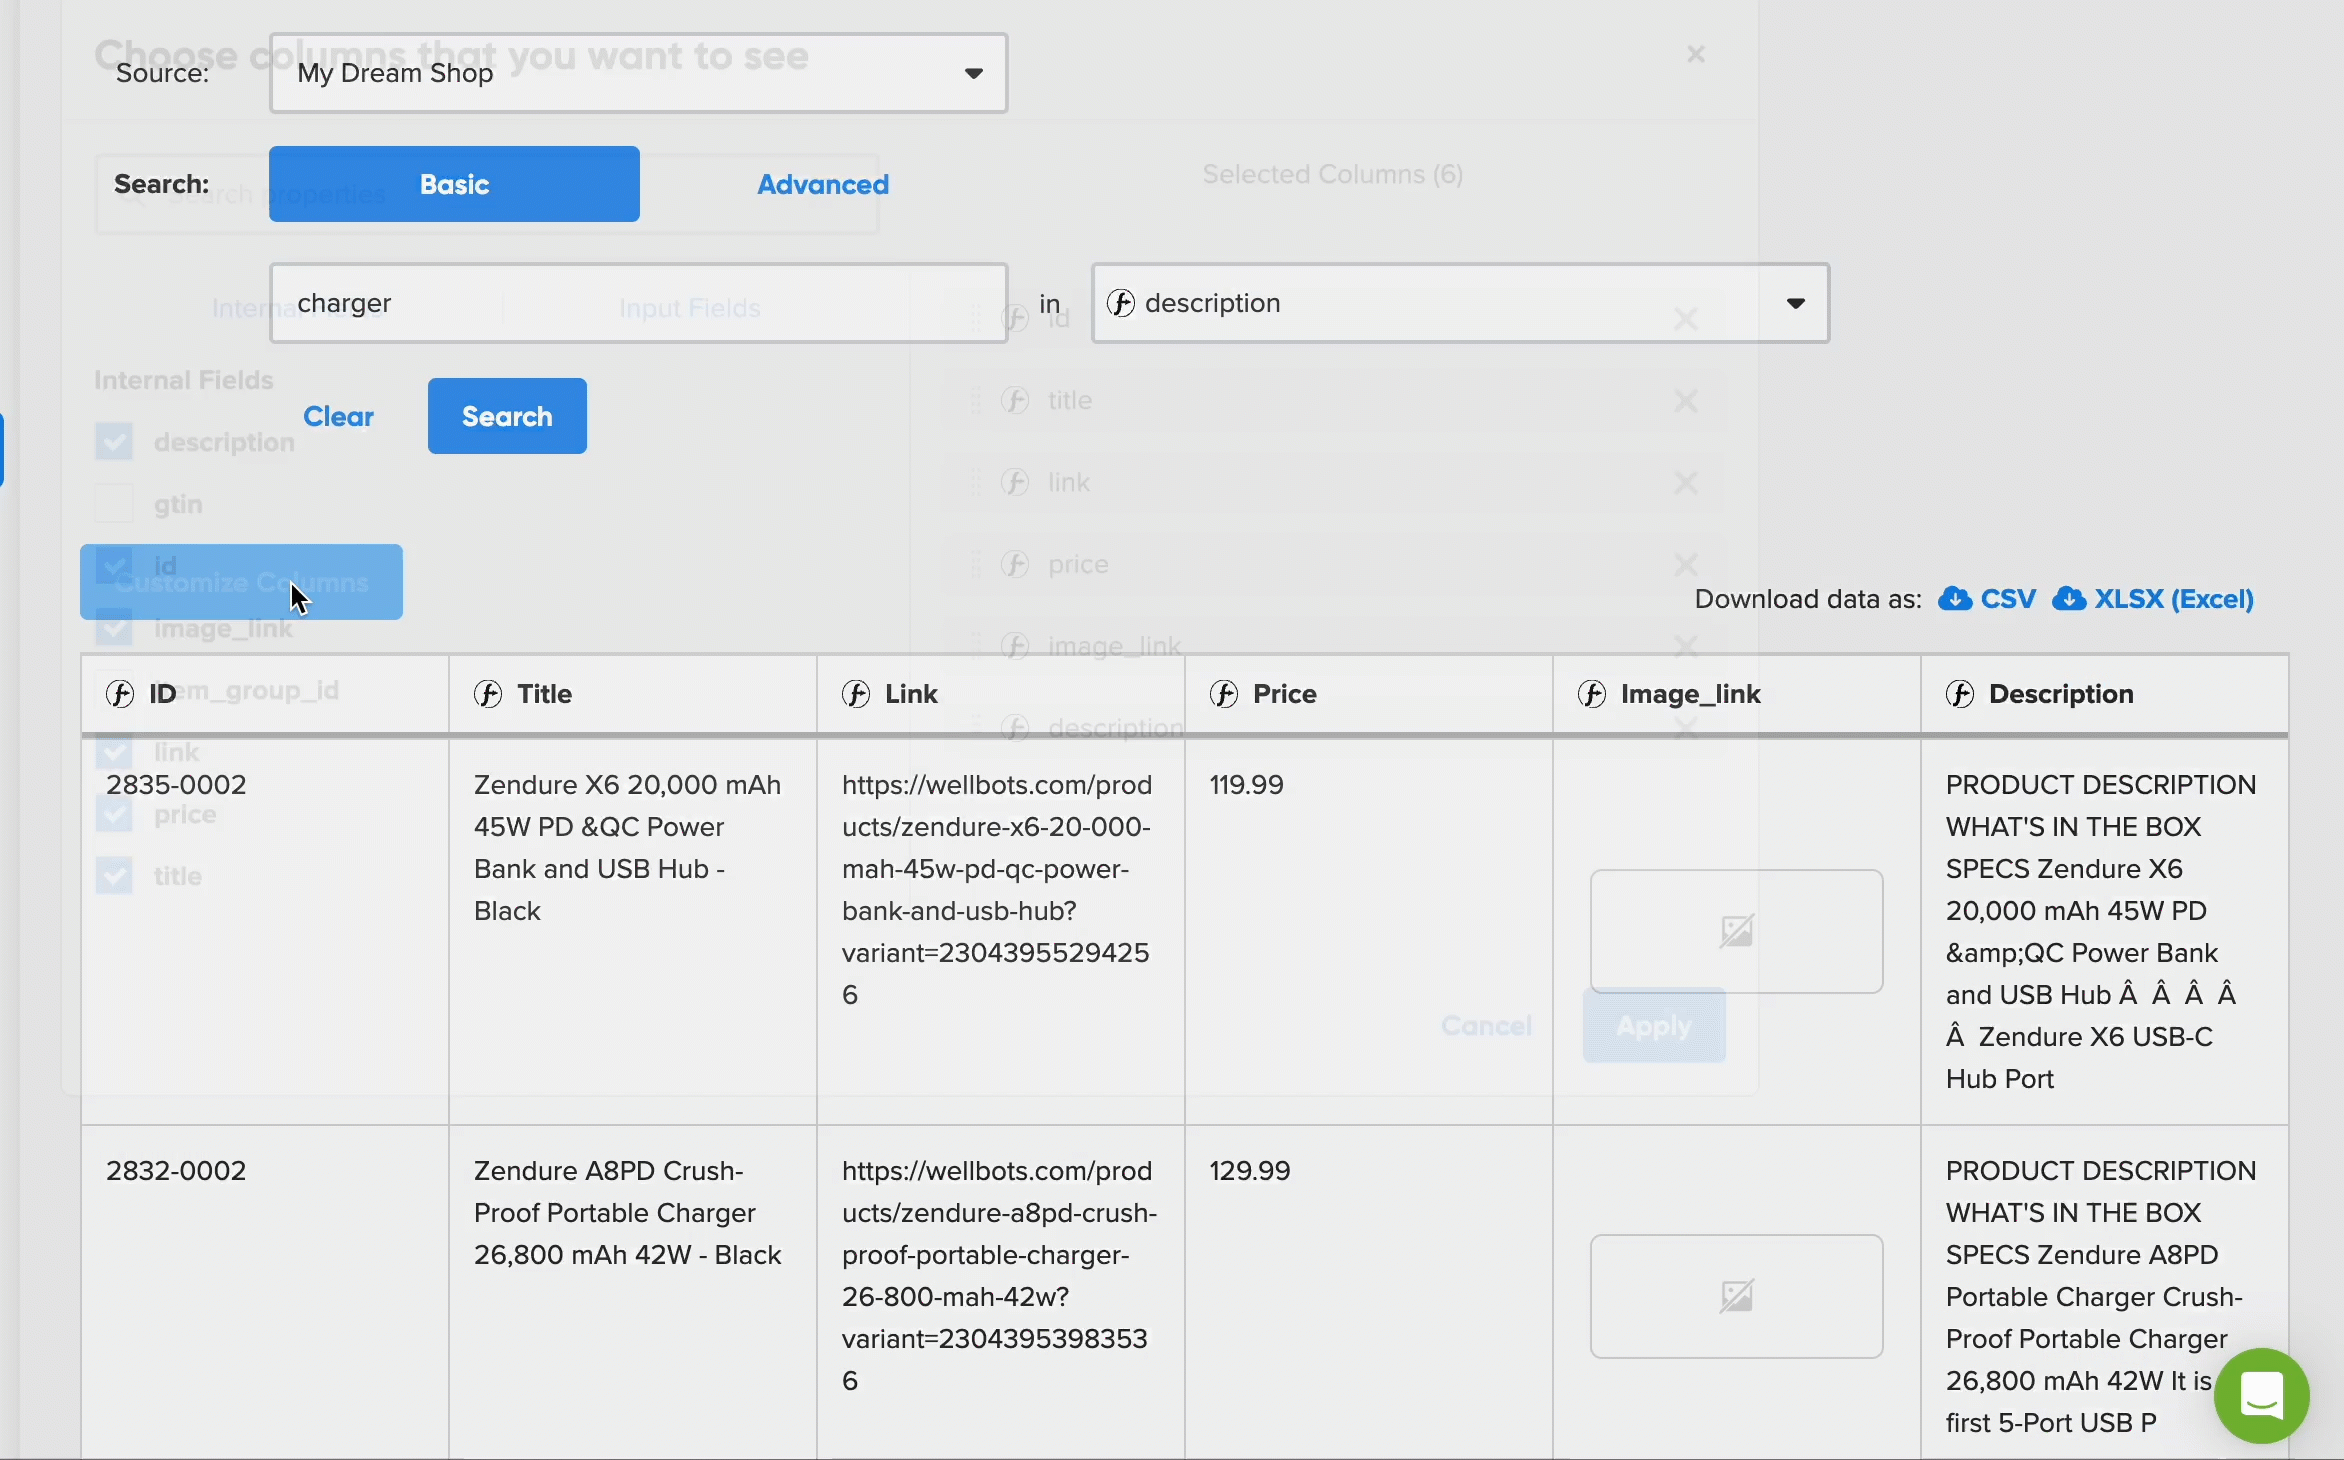Viewport: 2344px width, 1460px height.
Task: Switch to the Basic search tab
Action: pos(454,184)
